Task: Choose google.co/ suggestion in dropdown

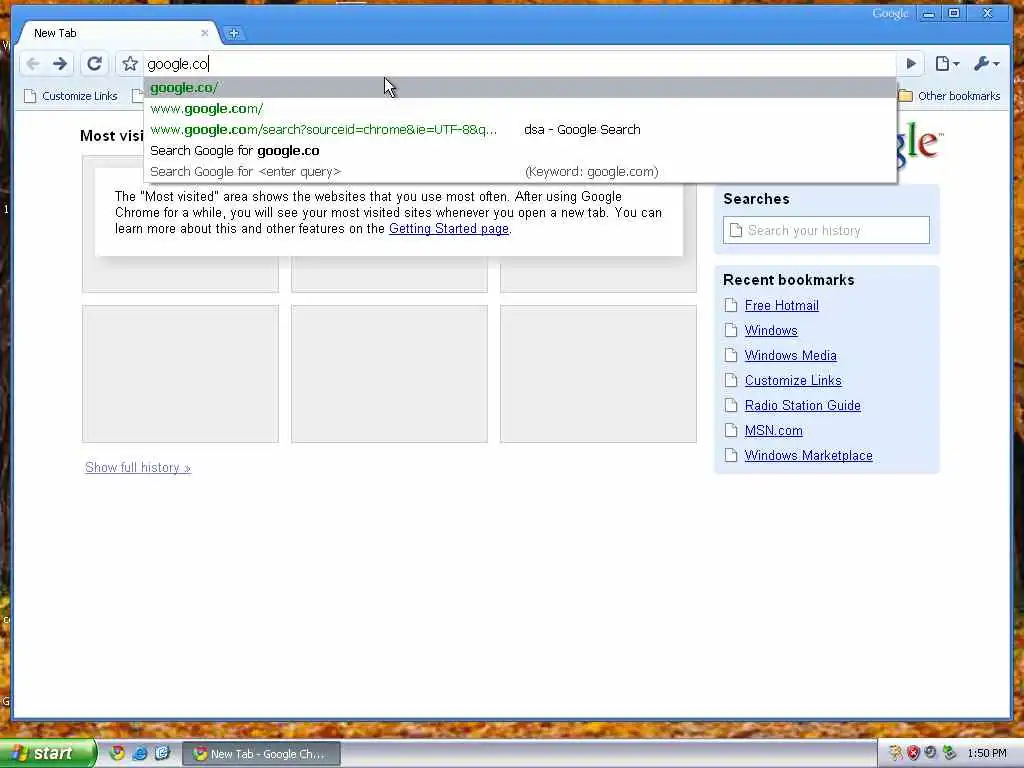Action: (520, 88)
